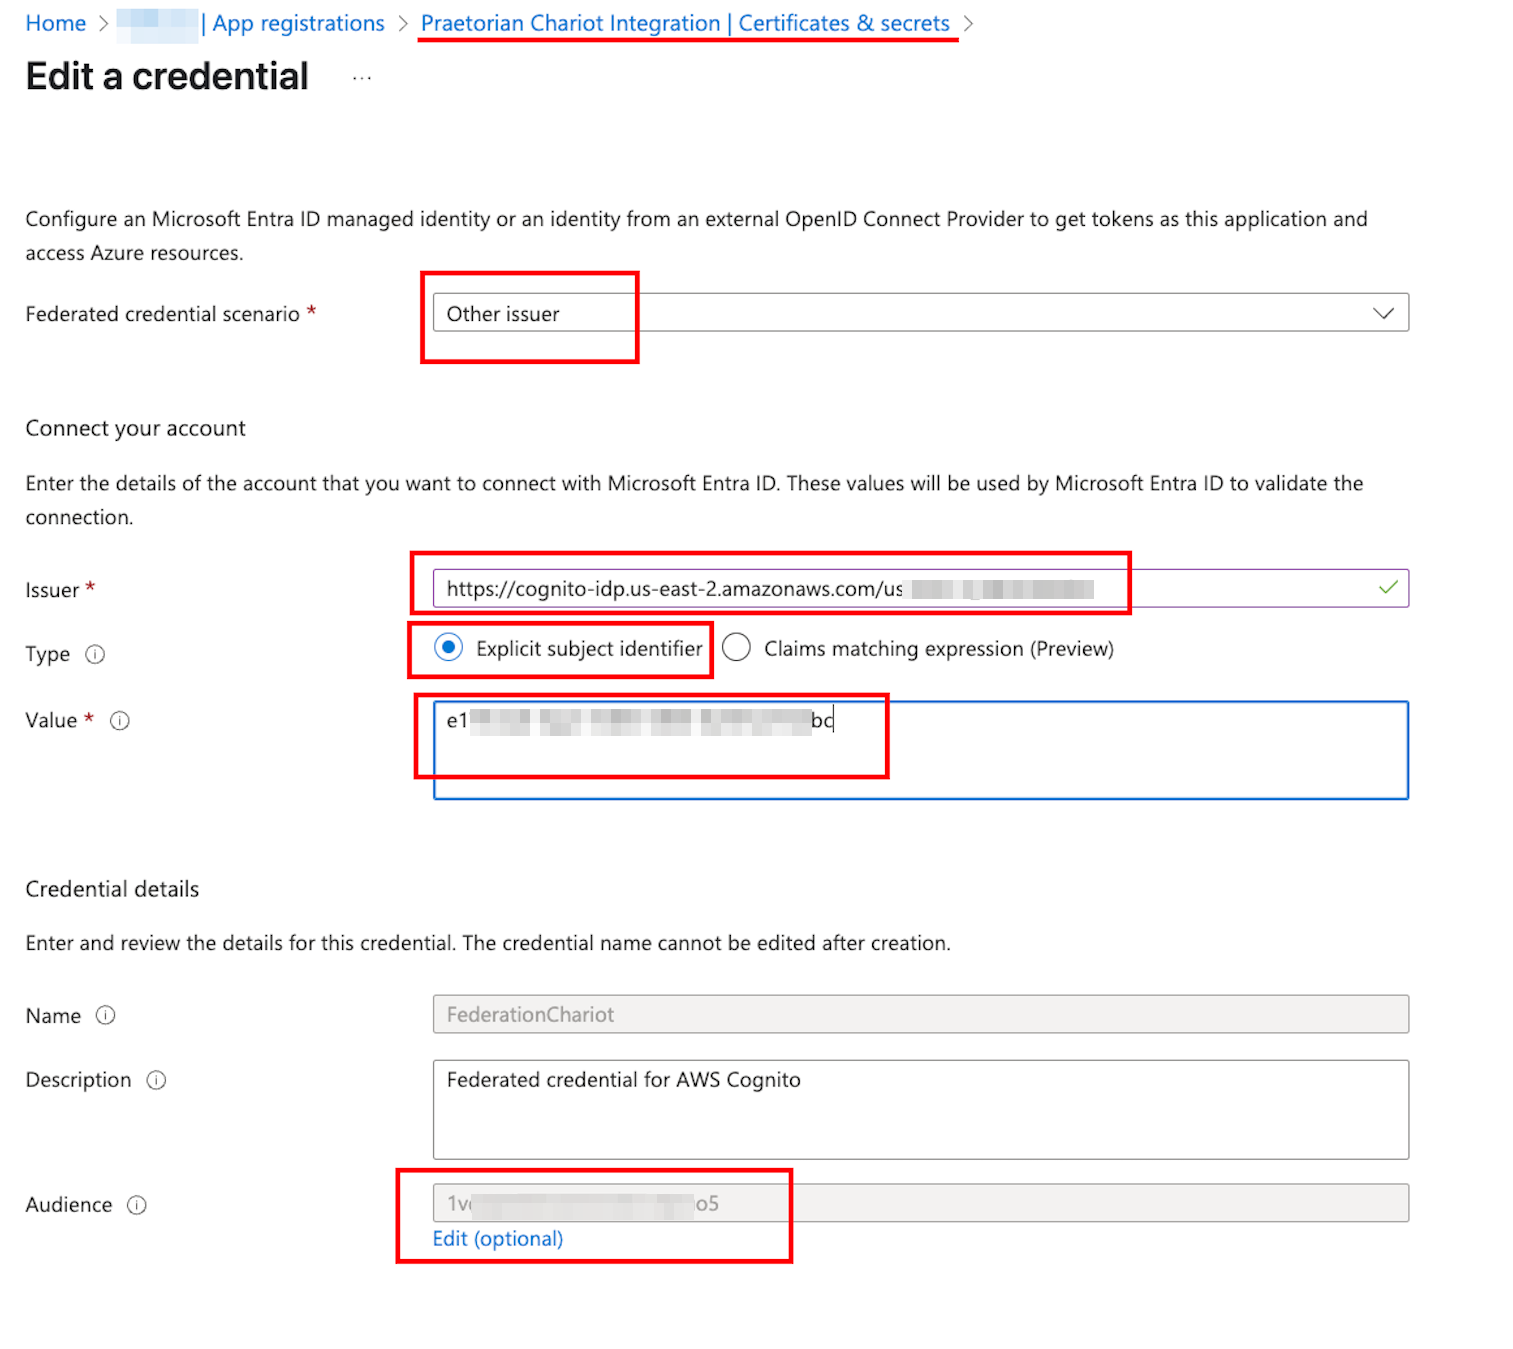
Task: Open App registrations breadcrumb
Action: pyautogui.click(x=298, y=23)
